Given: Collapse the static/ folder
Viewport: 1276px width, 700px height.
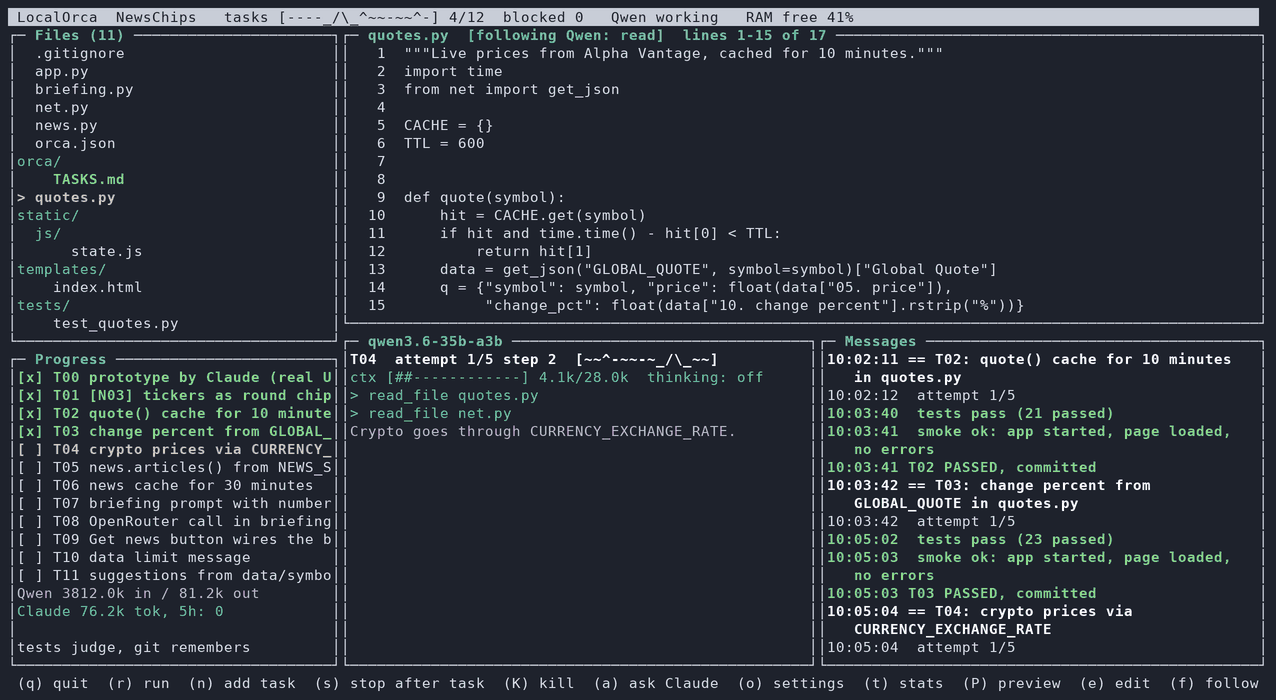Looking at the screenshot, I should pyautogui.click(x=48, y=215).
